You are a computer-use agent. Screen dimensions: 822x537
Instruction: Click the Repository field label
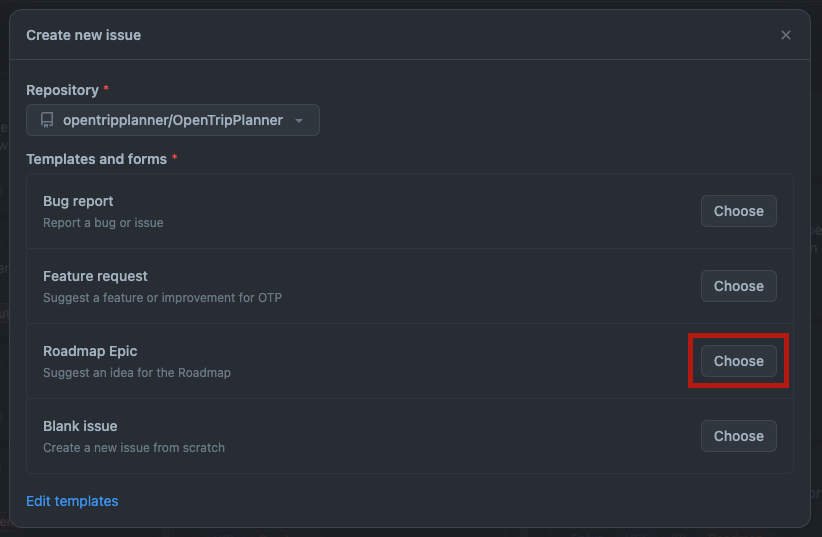tap(62, 90)
